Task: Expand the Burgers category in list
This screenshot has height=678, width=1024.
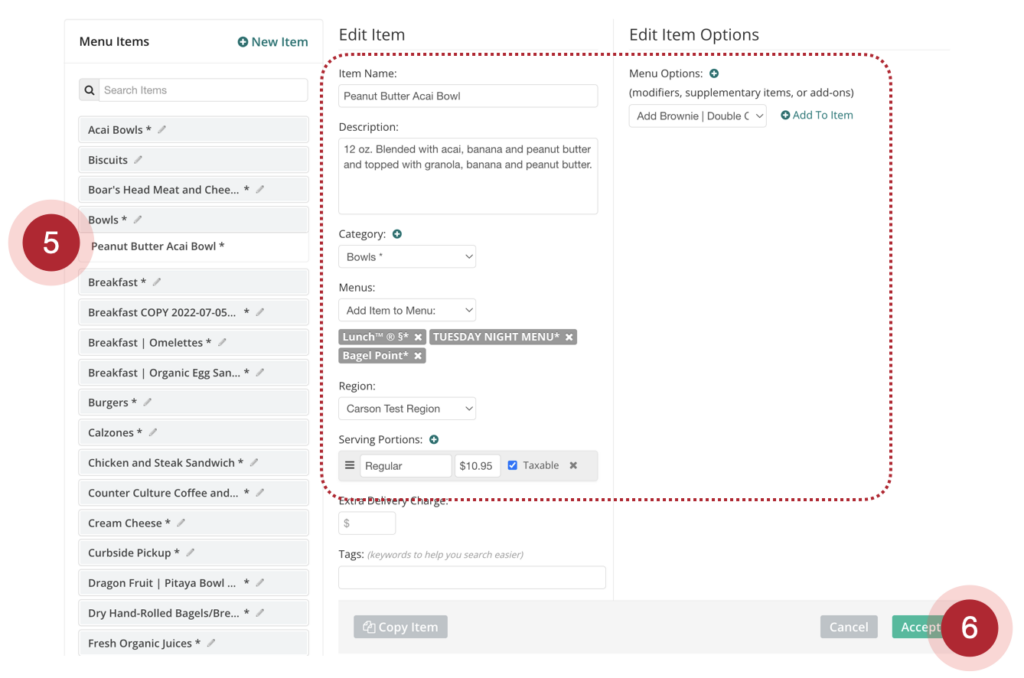Action: coord(108,403)
